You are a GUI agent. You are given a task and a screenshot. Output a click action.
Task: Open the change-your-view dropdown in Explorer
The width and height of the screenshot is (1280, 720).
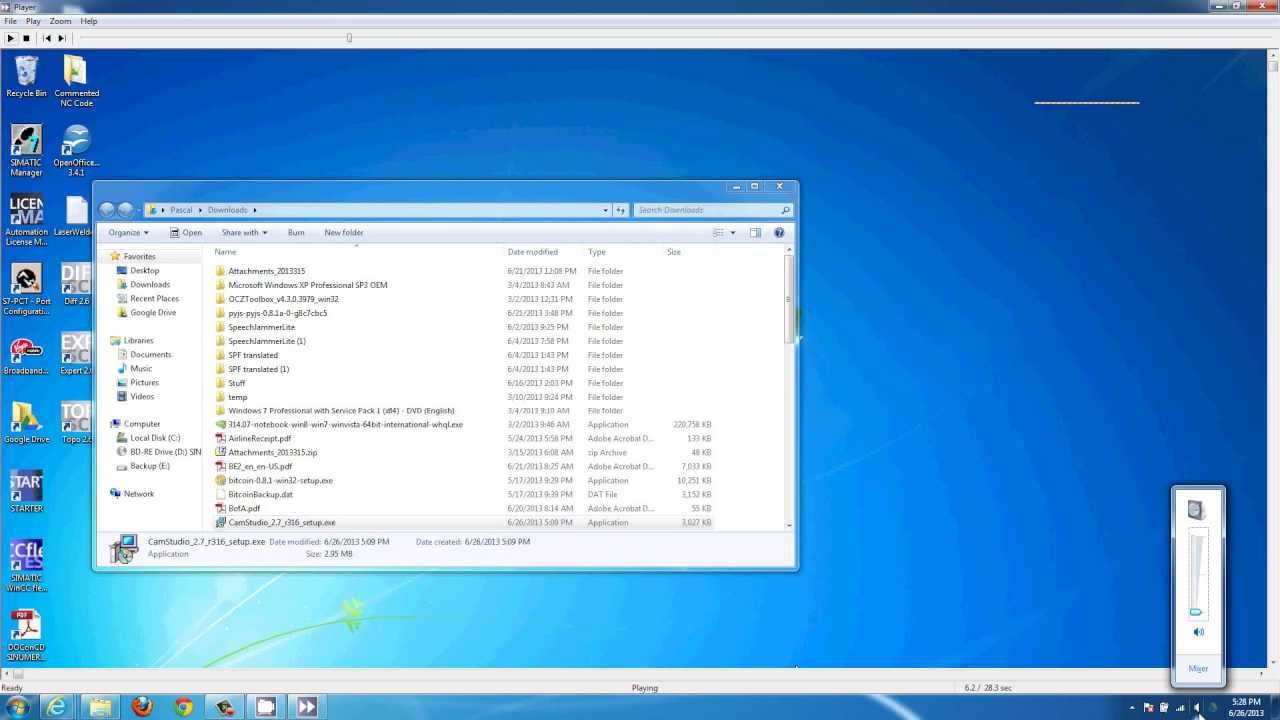pos(722,232)
